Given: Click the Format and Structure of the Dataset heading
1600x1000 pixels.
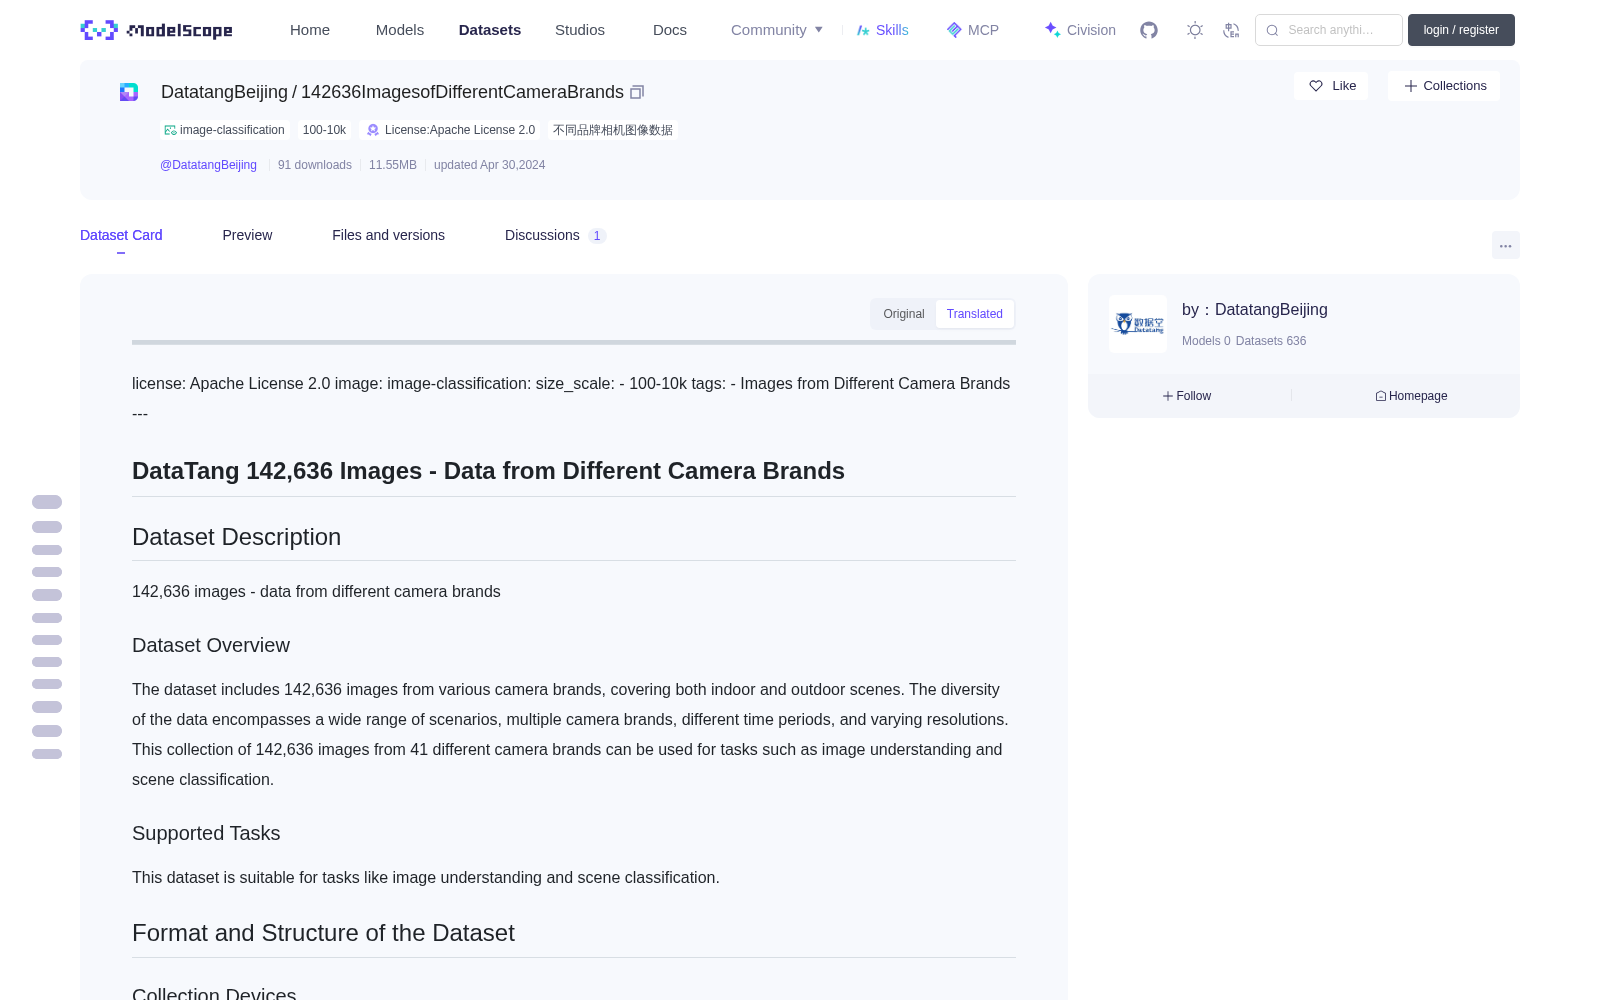Looking at the screenshot, I should point(323,933).
